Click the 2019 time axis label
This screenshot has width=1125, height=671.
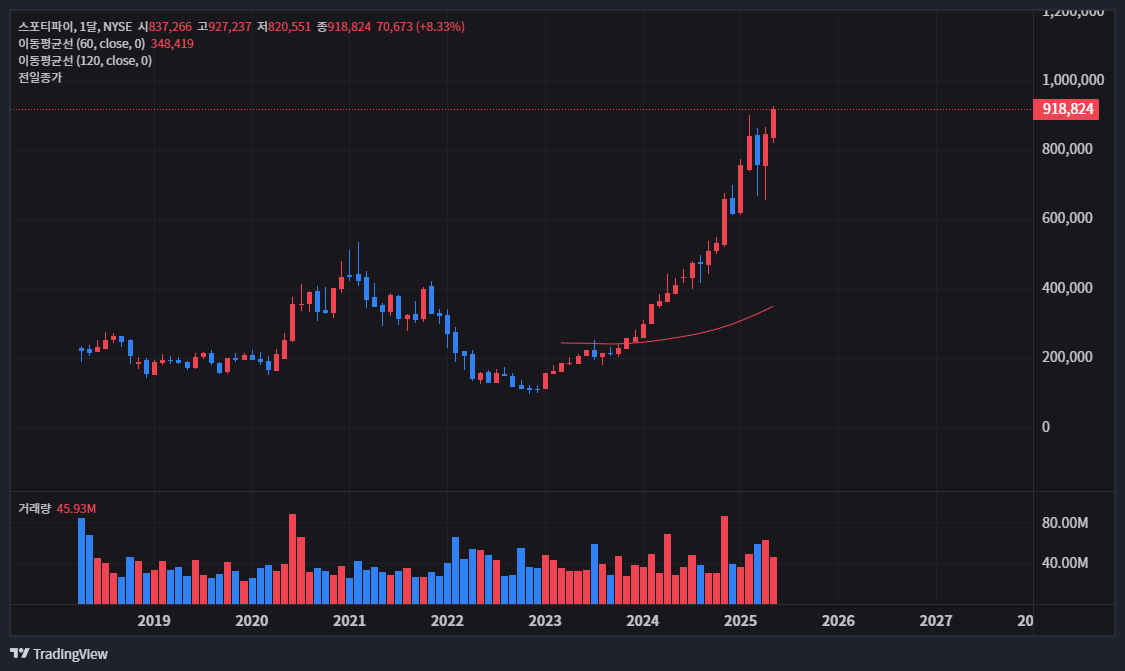pos(154,621)
